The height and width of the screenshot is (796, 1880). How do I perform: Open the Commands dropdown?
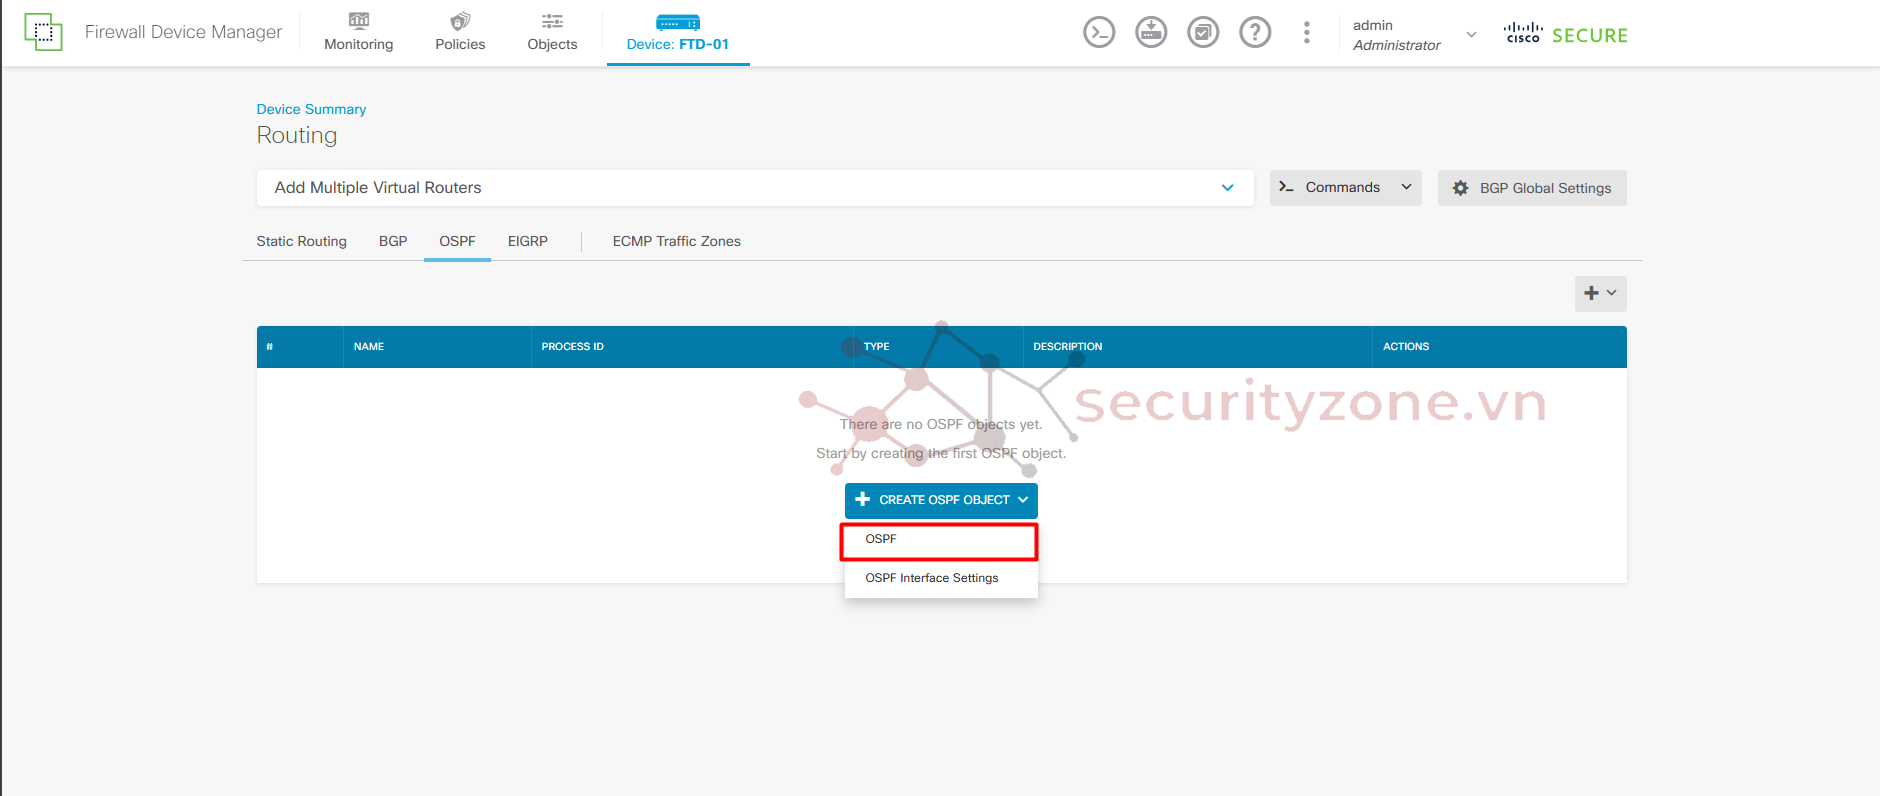[x=1345, y=188]
